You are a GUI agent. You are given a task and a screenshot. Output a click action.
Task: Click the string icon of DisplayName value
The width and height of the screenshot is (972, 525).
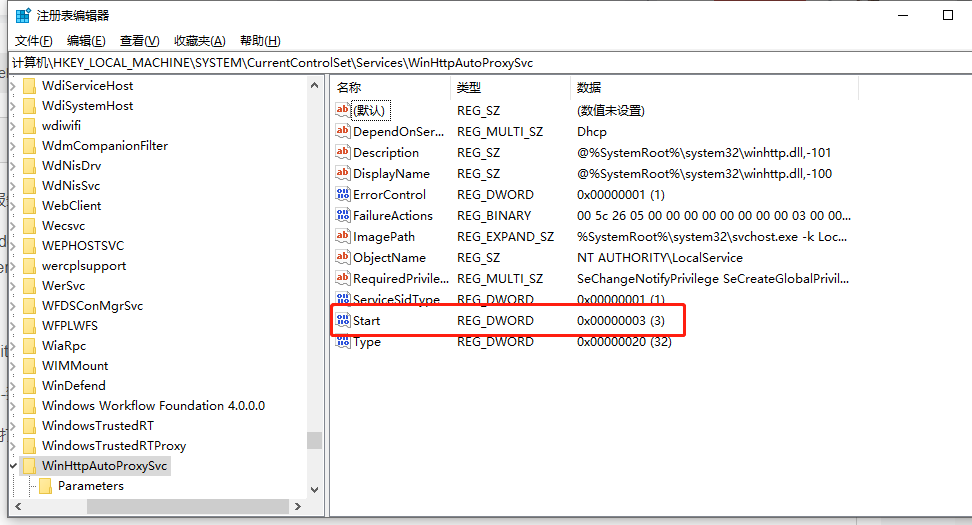click(343, 173)
